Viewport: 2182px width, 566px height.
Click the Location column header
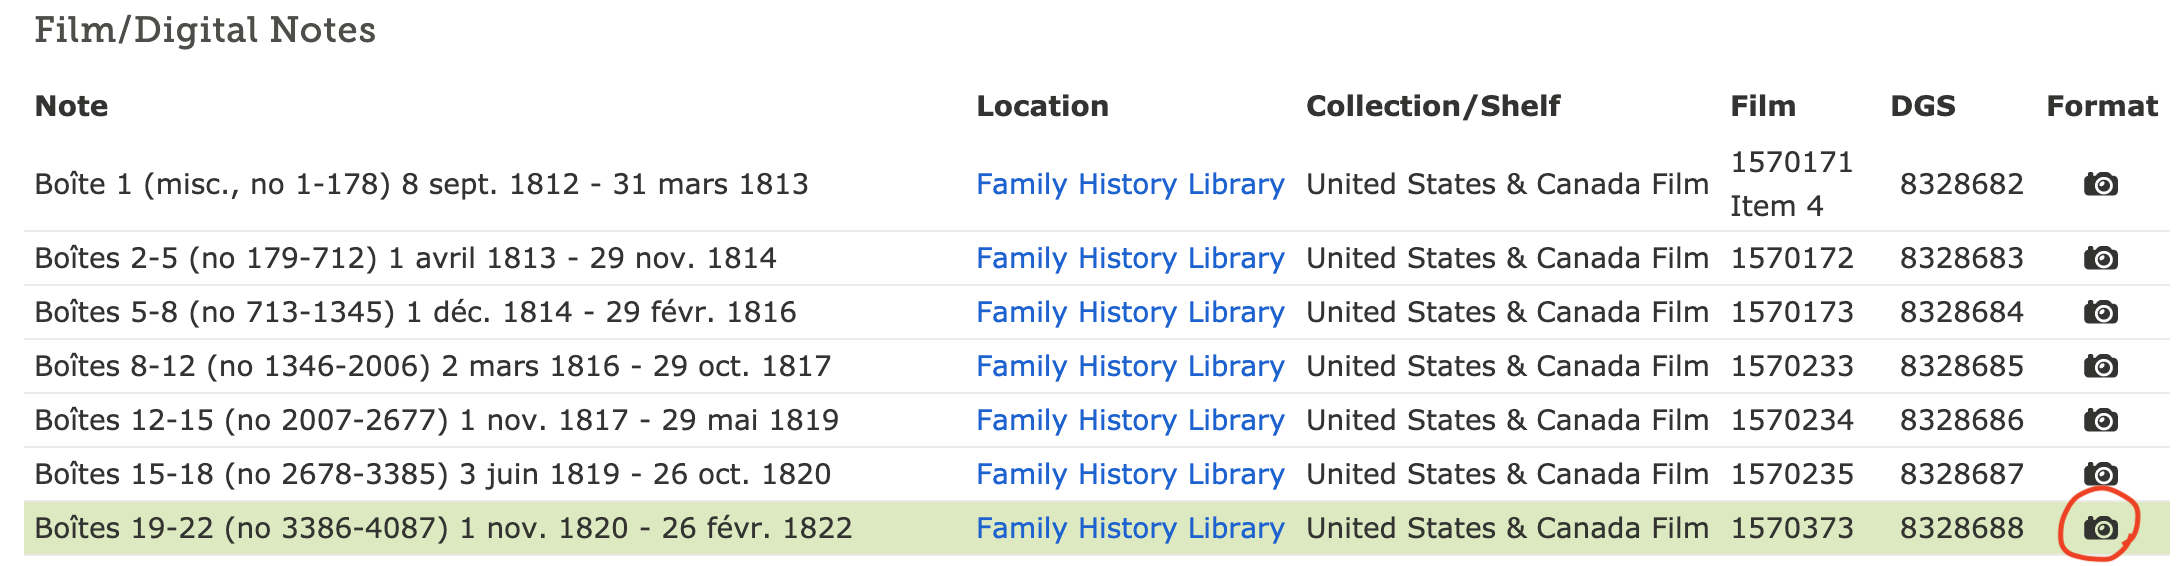[x=1042, y=107]
